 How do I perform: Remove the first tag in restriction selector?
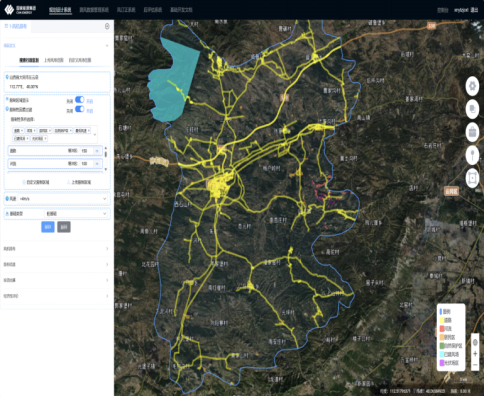[x=22, y=131]
